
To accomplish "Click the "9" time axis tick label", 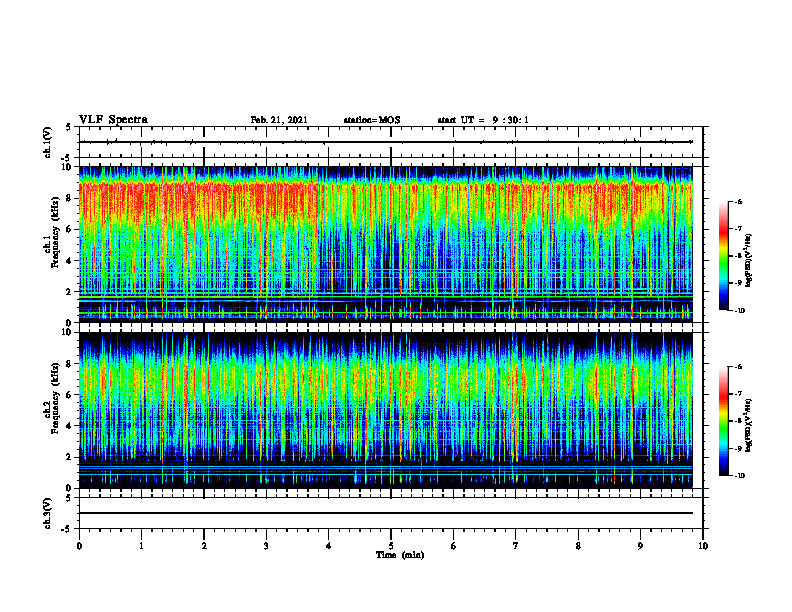I will pos(640,546).
